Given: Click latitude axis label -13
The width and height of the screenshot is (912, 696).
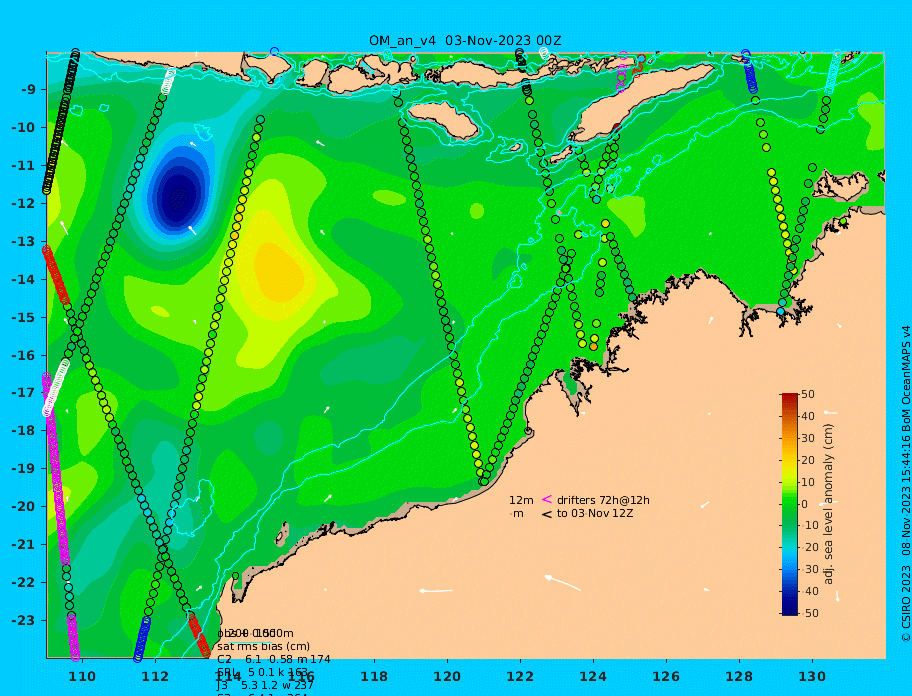Looking at the screenshot, I should point(24,241).
